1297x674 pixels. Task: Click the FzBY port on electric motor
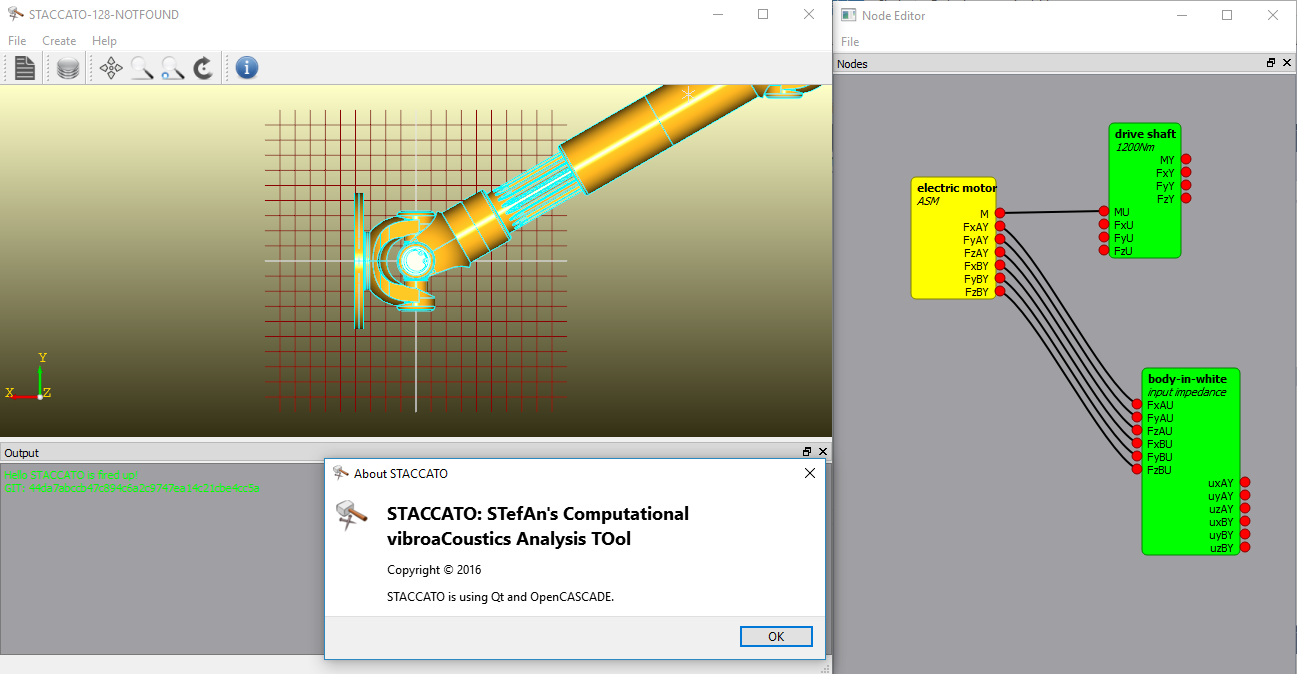[1001, 292]
